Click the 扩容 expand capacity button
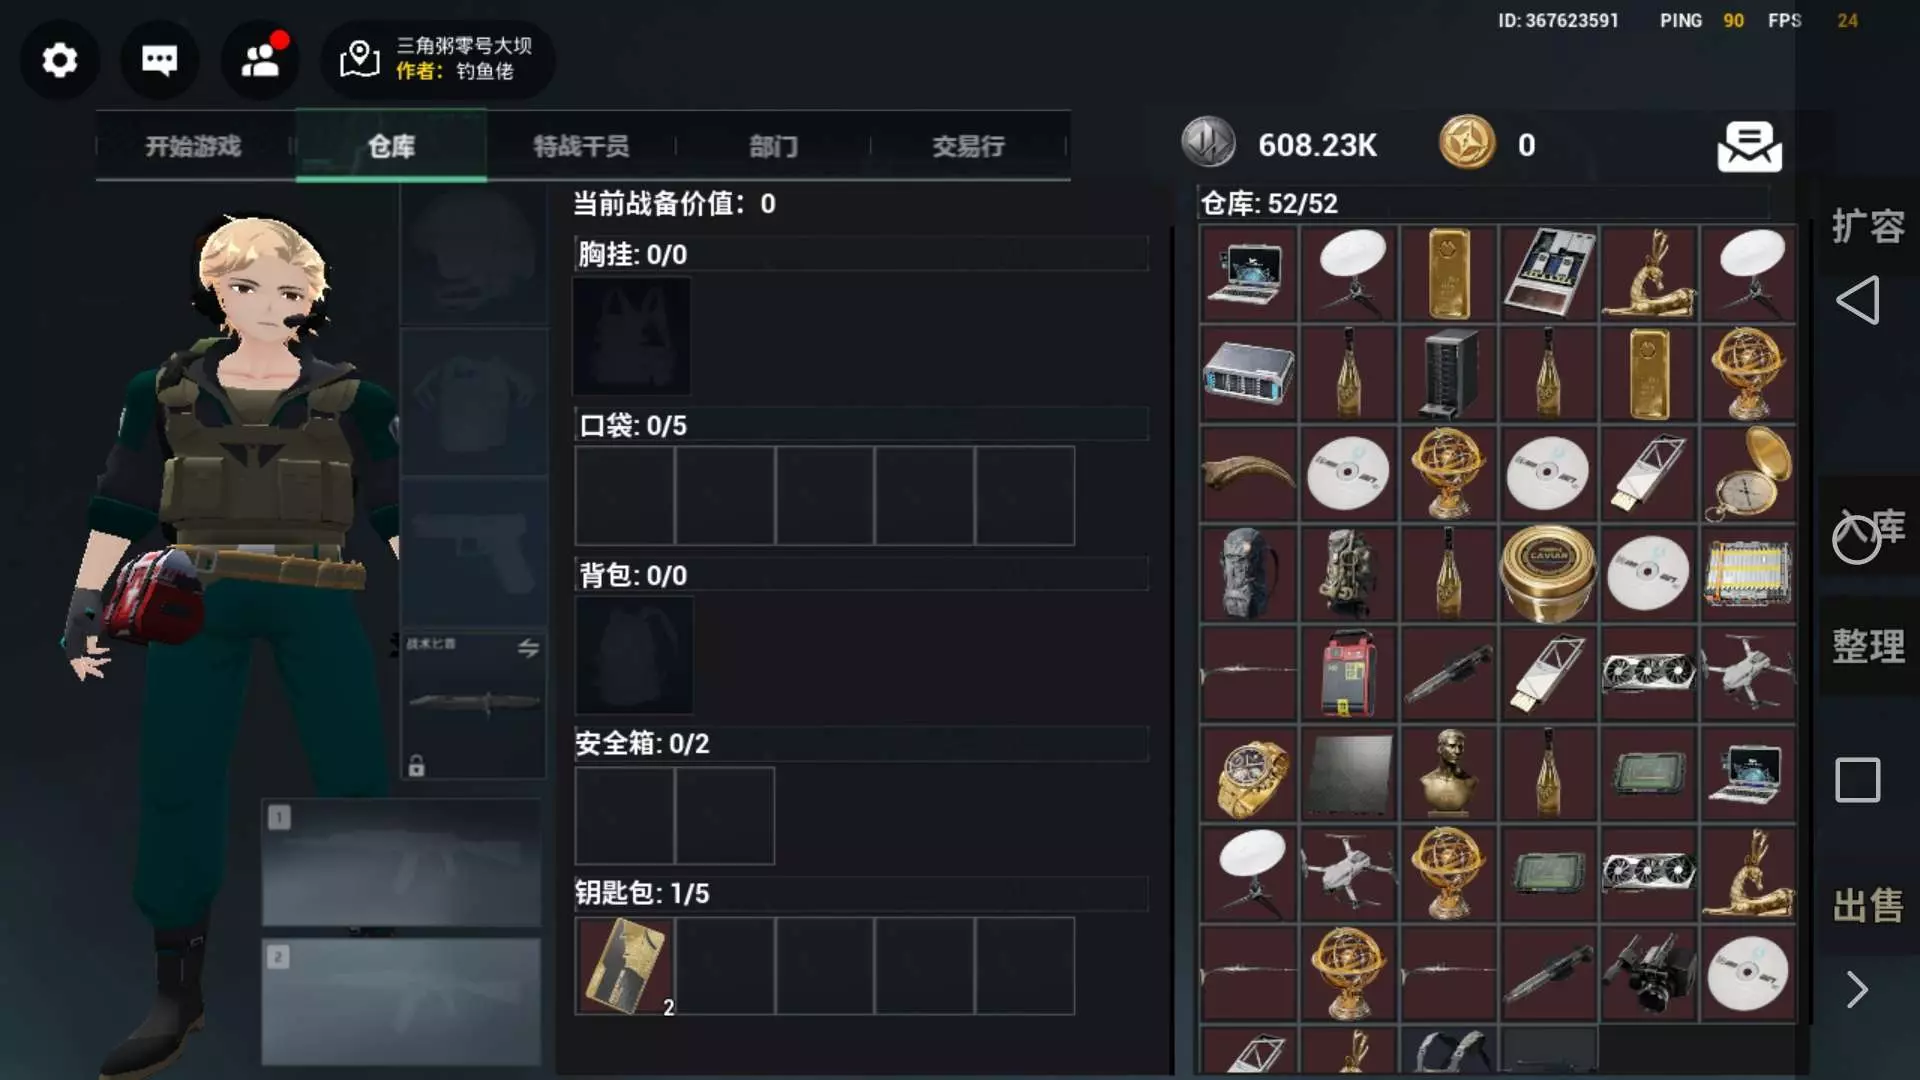 pyautogui.click(x=1868, y=226)
